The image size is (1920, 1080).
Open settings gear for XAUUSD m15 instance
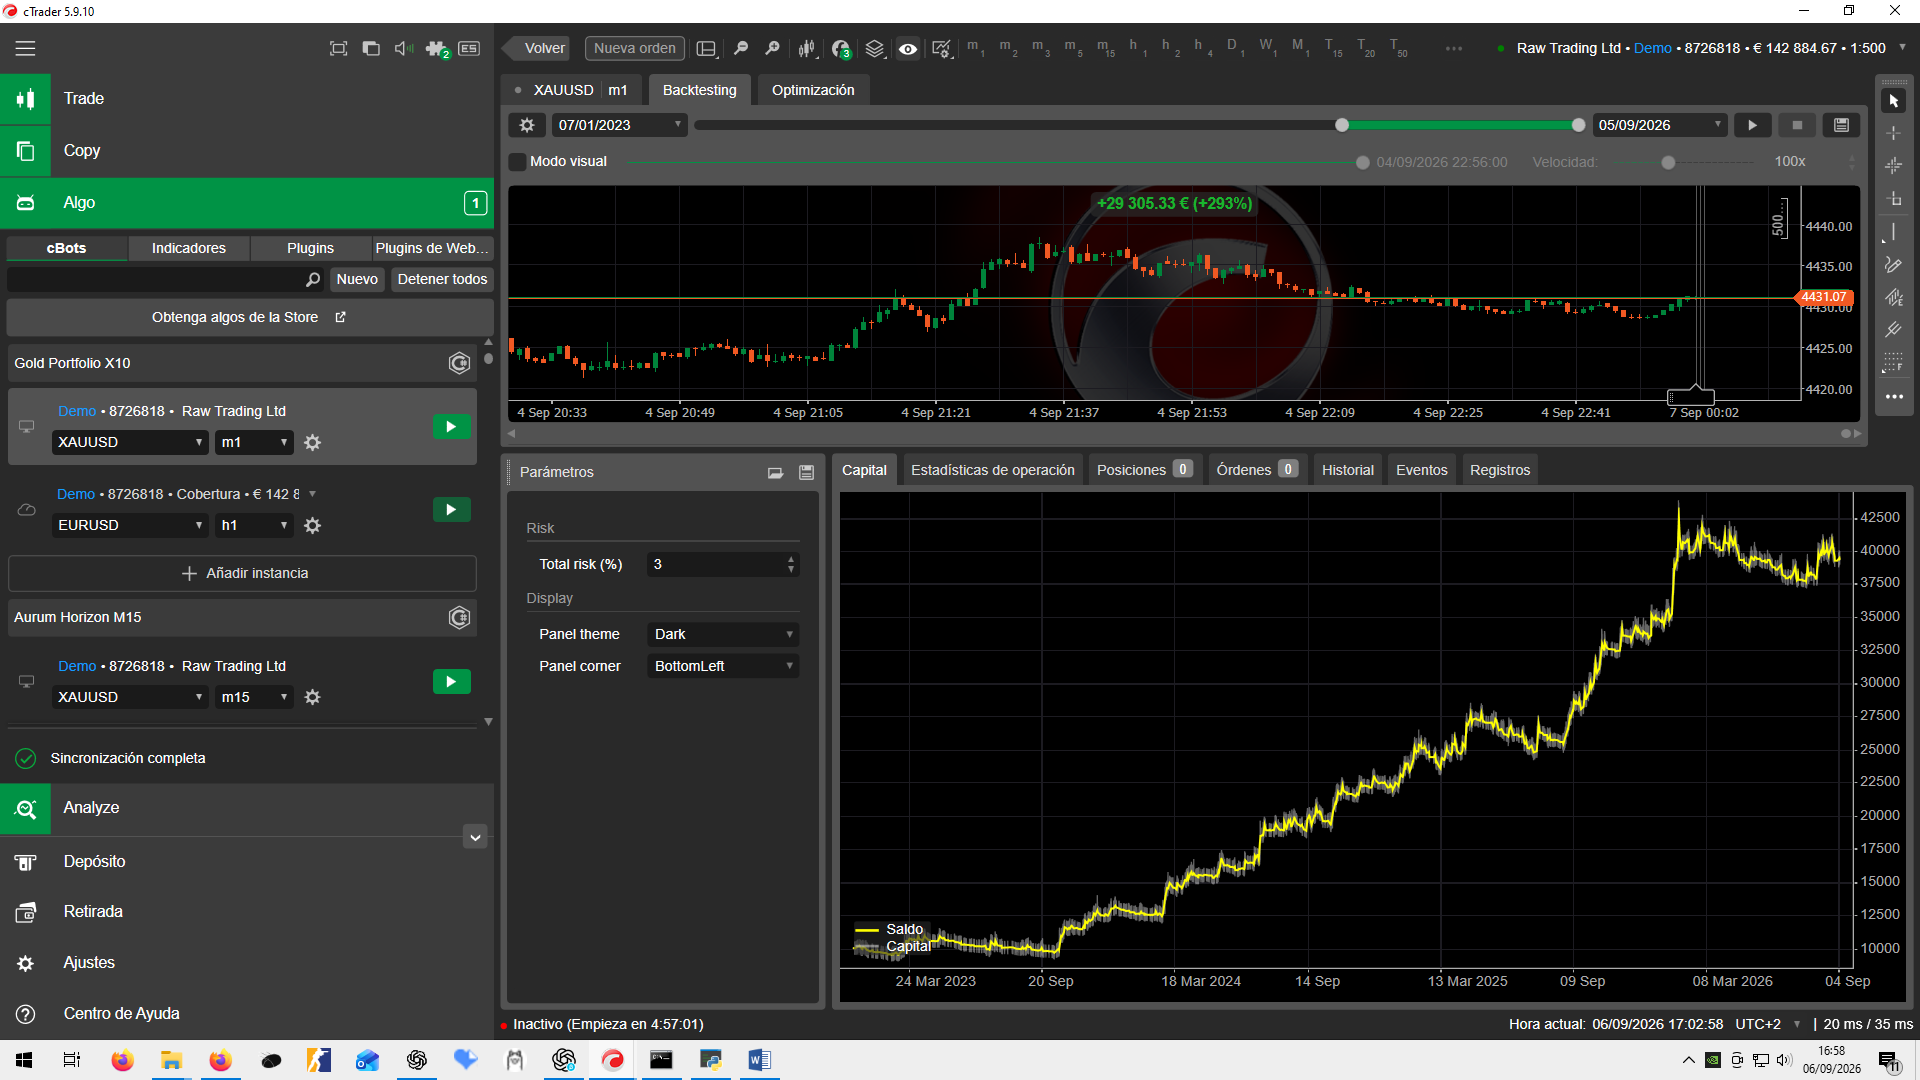(312, 697)
